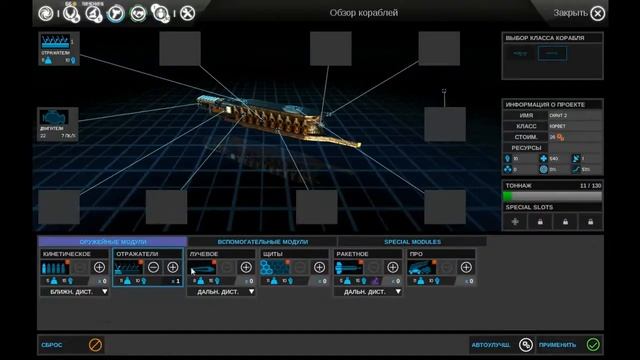
Task: Close the ship overview with the X icon
Action: coord(598,13)
